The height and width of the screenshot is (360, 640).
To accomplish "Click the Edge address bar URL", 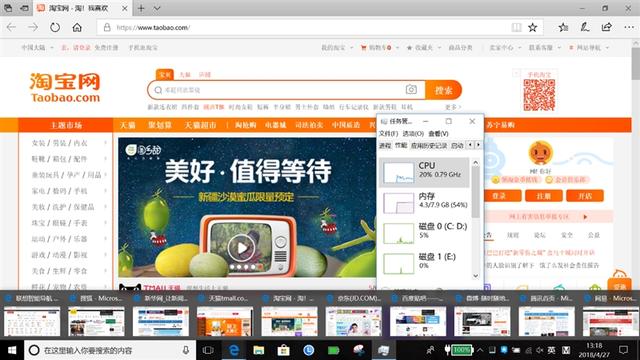I will [x=153, y=28].
